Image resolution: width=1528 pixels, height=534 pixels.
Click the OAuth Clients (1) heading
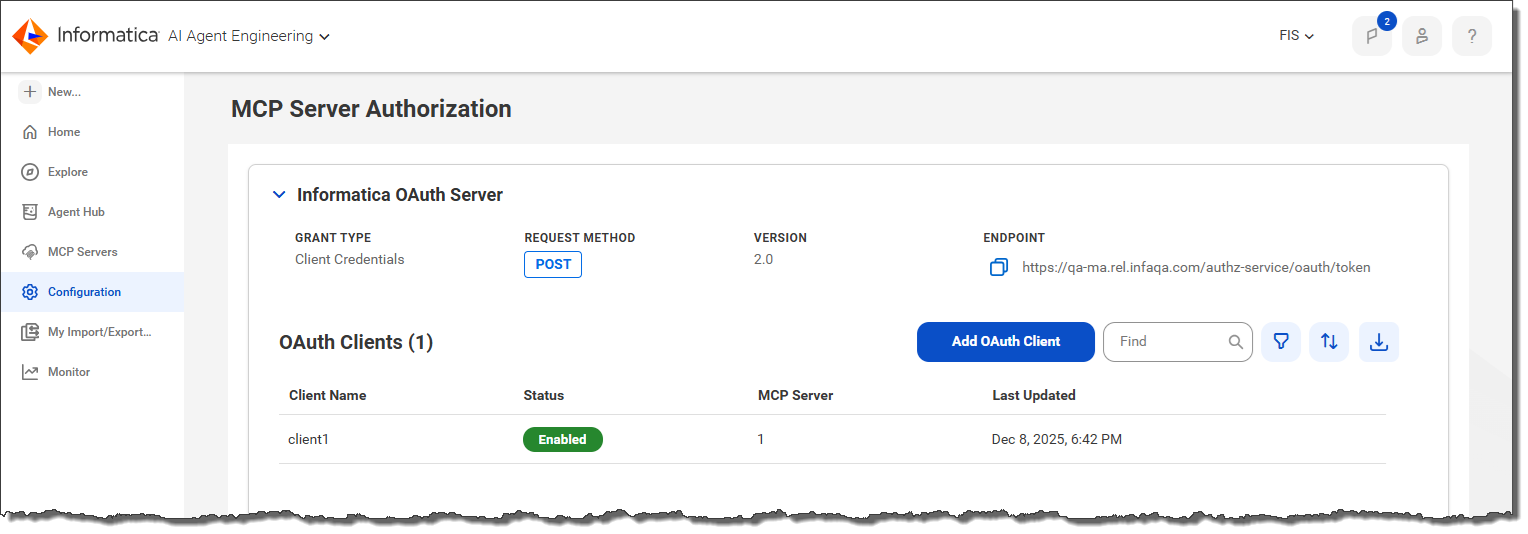pyautogui.click(x=356, y=342)
